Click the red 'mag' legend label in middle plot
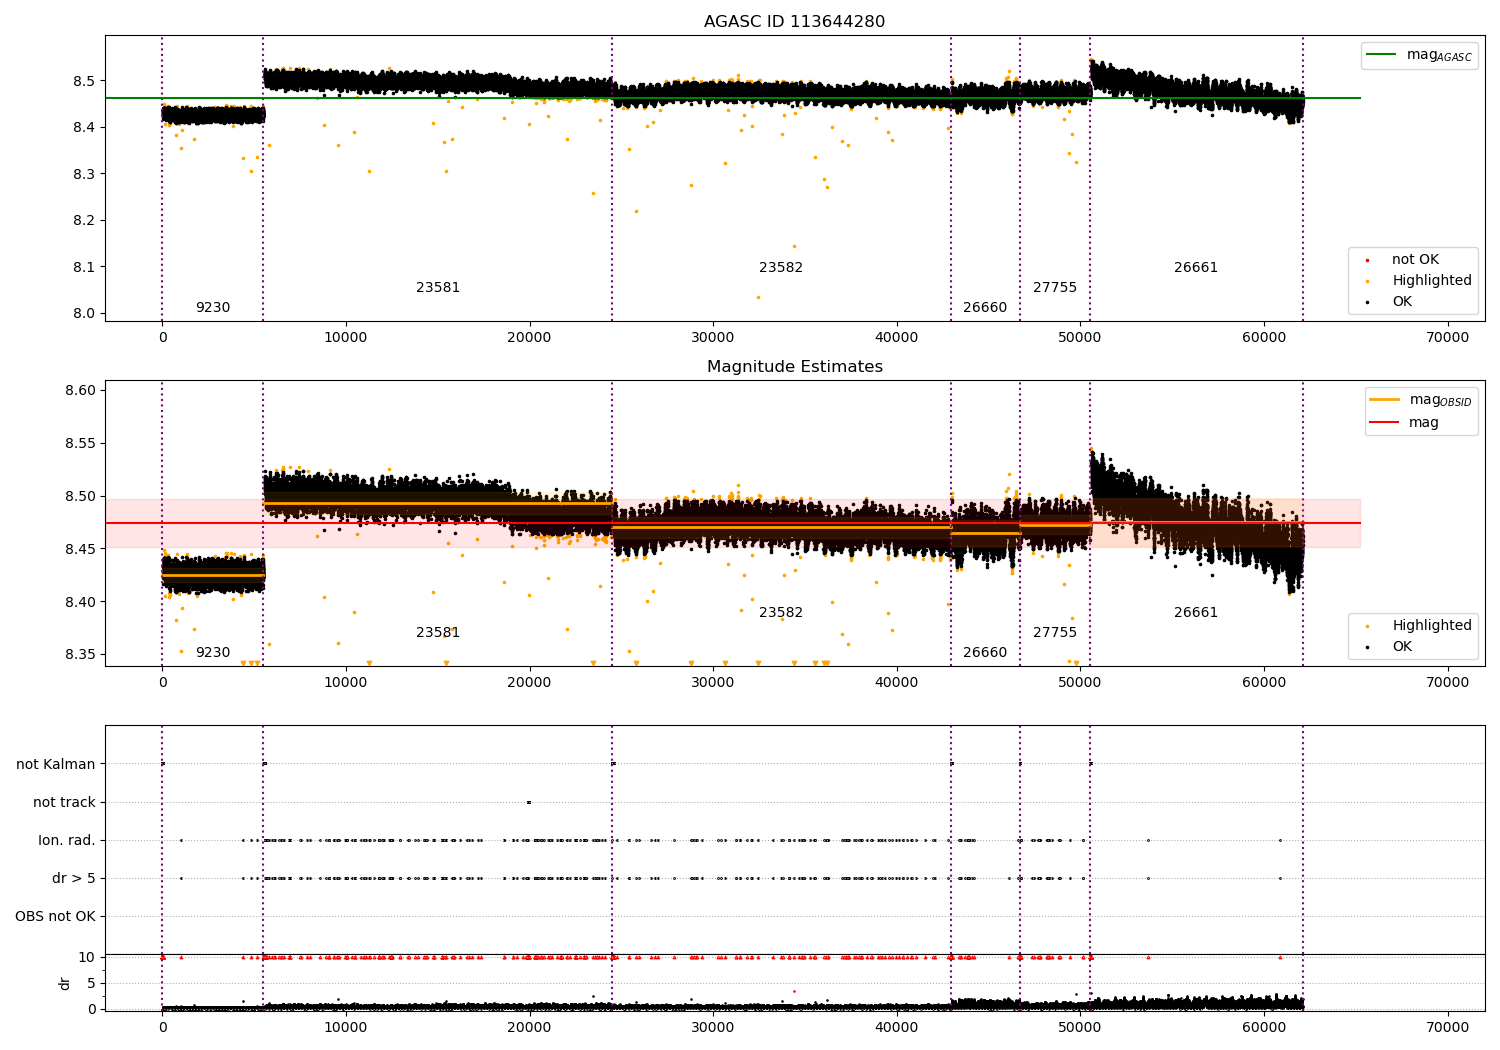Viewport: 1500px width, 1050px height. (1424, 423)
